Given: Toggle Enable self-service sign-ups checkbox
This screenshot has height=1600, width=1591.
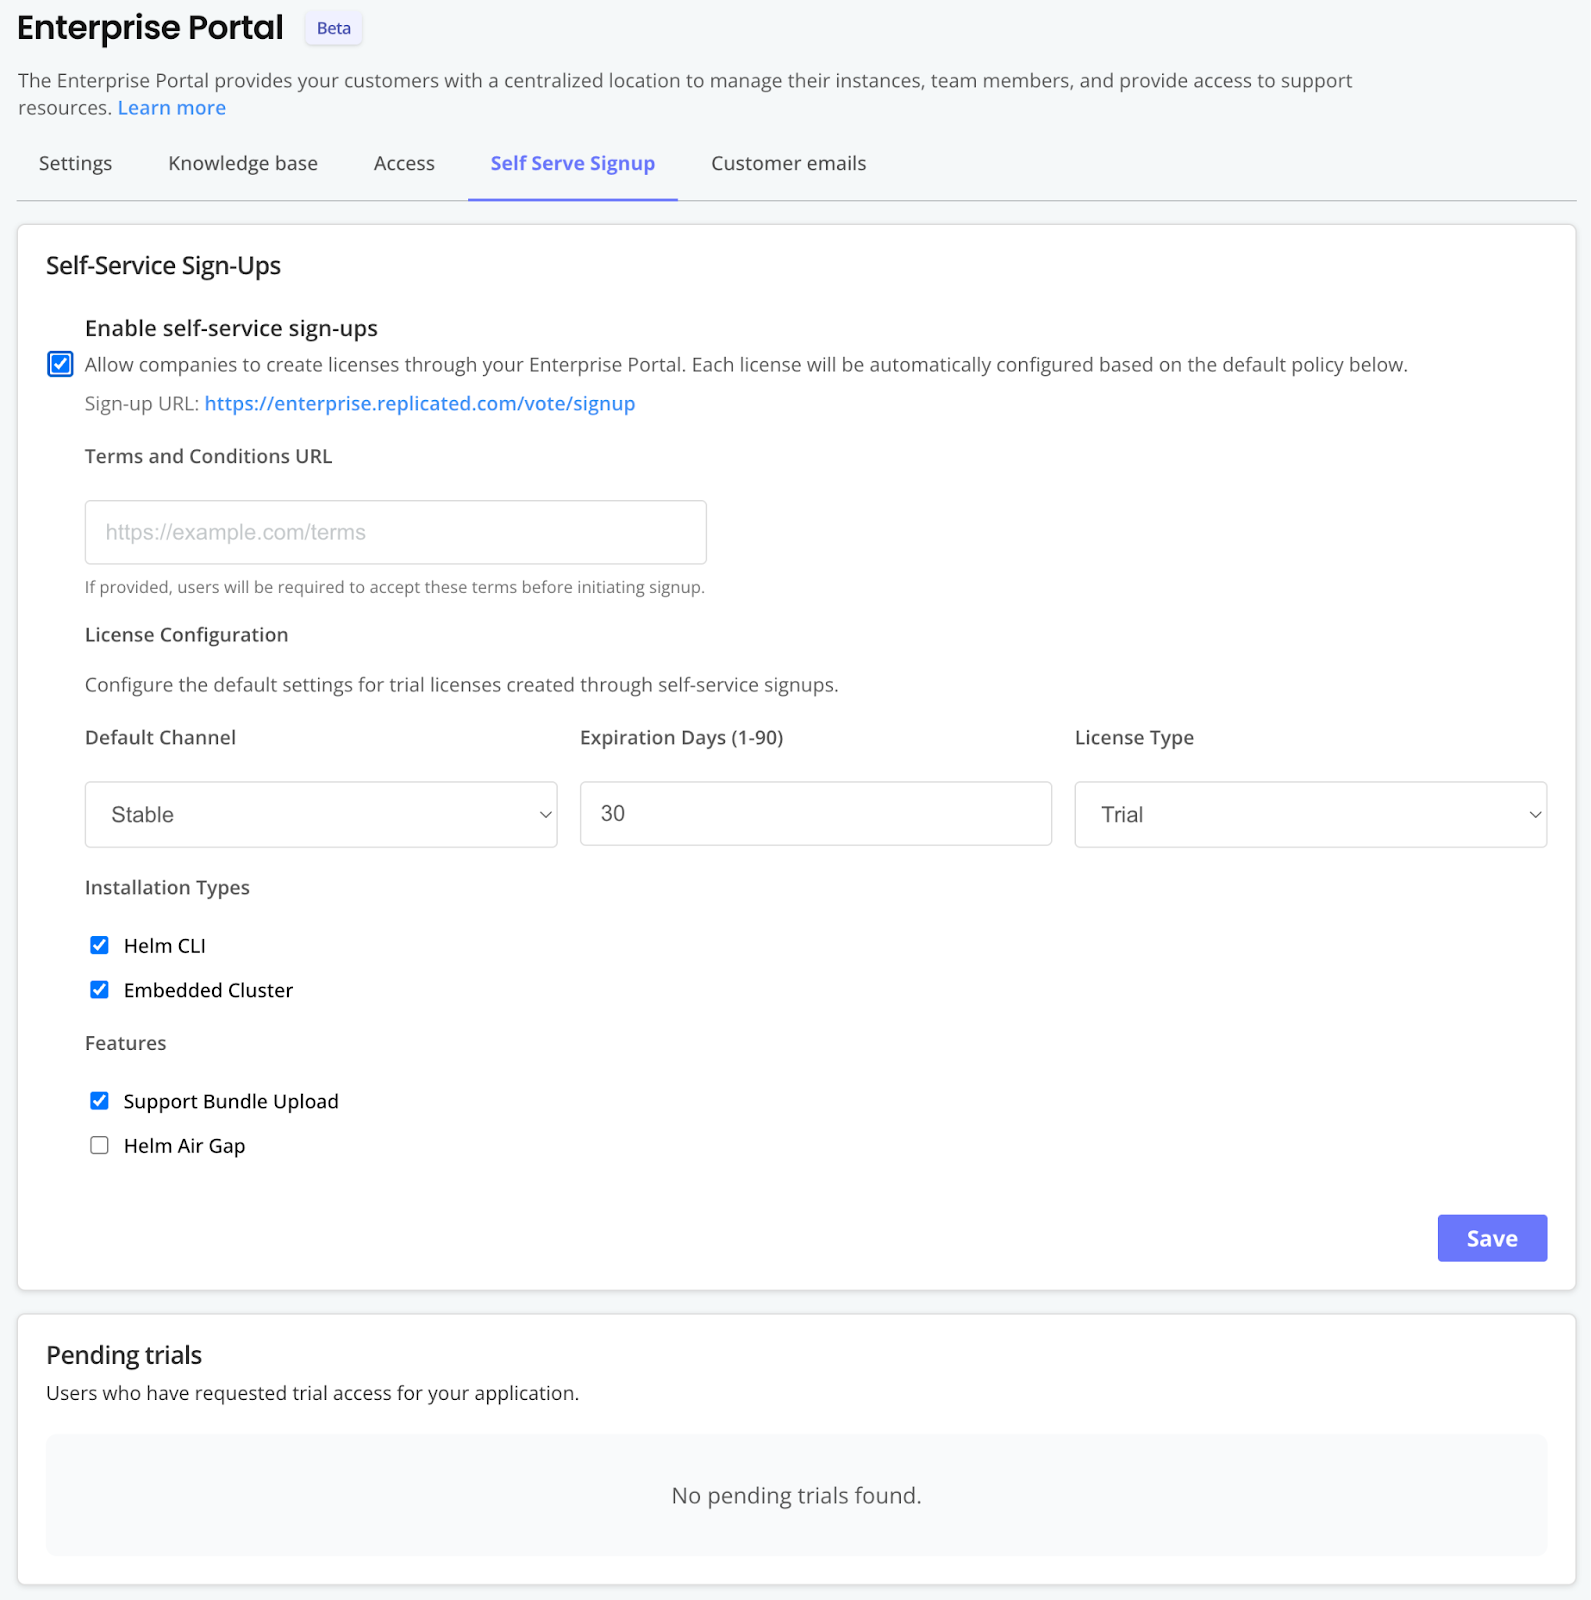Looking at the screenshot, I should [60, 364].
